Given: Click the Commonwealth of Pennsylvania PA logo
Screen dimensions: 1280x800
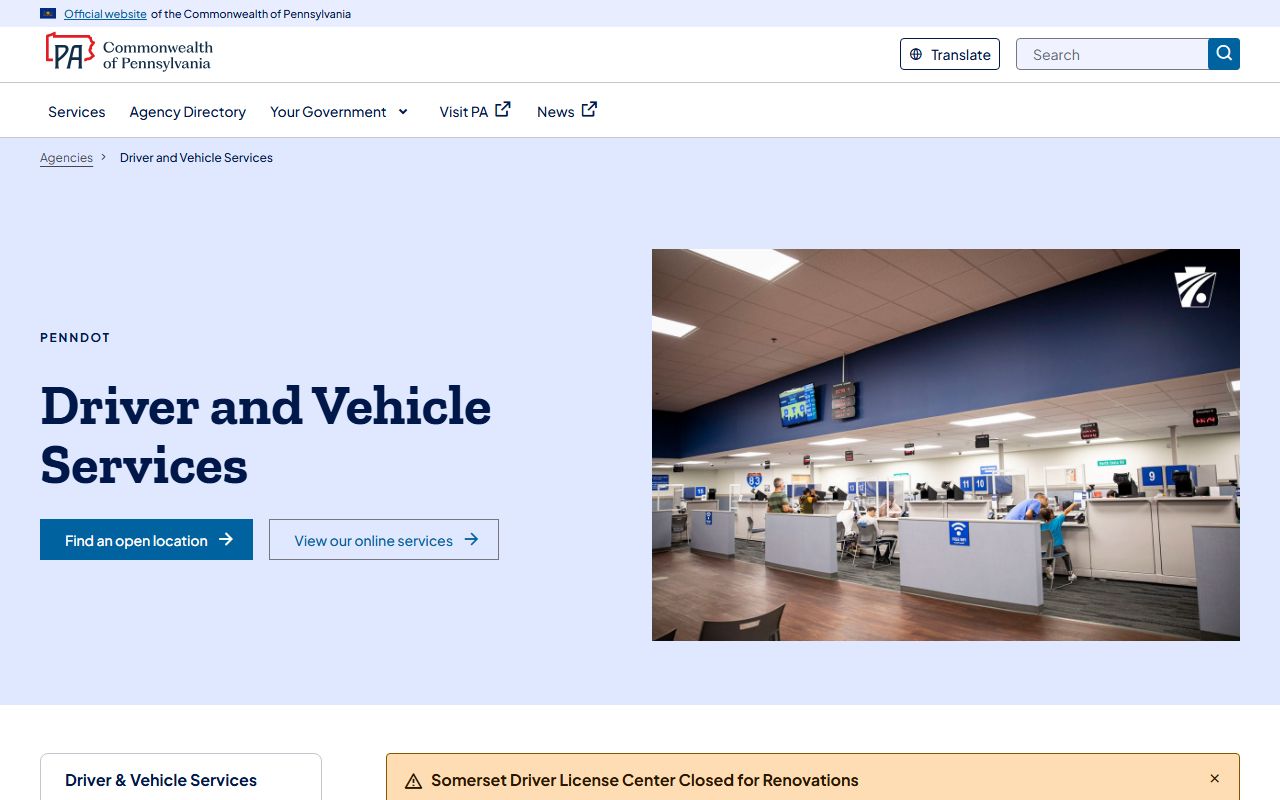Looking at the screenshot, I should [x=129, y=53].
